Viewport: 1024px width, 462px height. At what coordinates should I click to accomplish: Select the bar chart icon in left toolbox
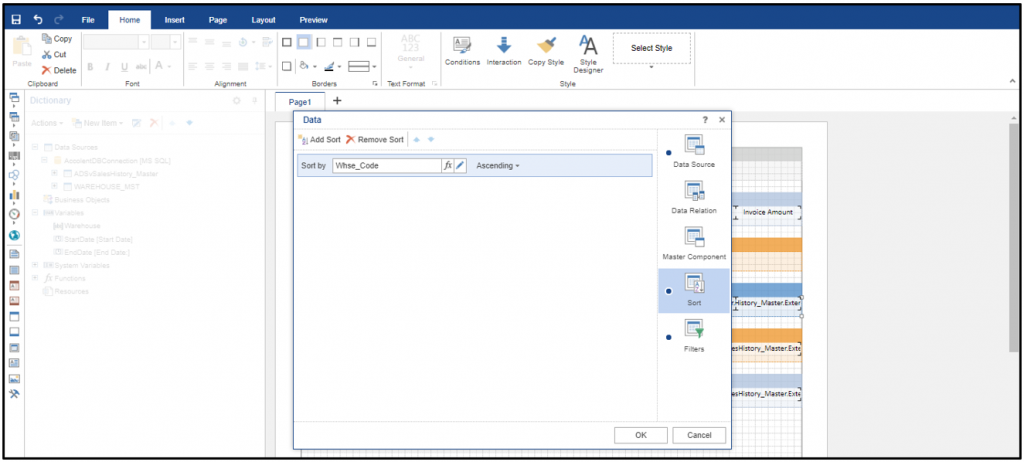14,195
